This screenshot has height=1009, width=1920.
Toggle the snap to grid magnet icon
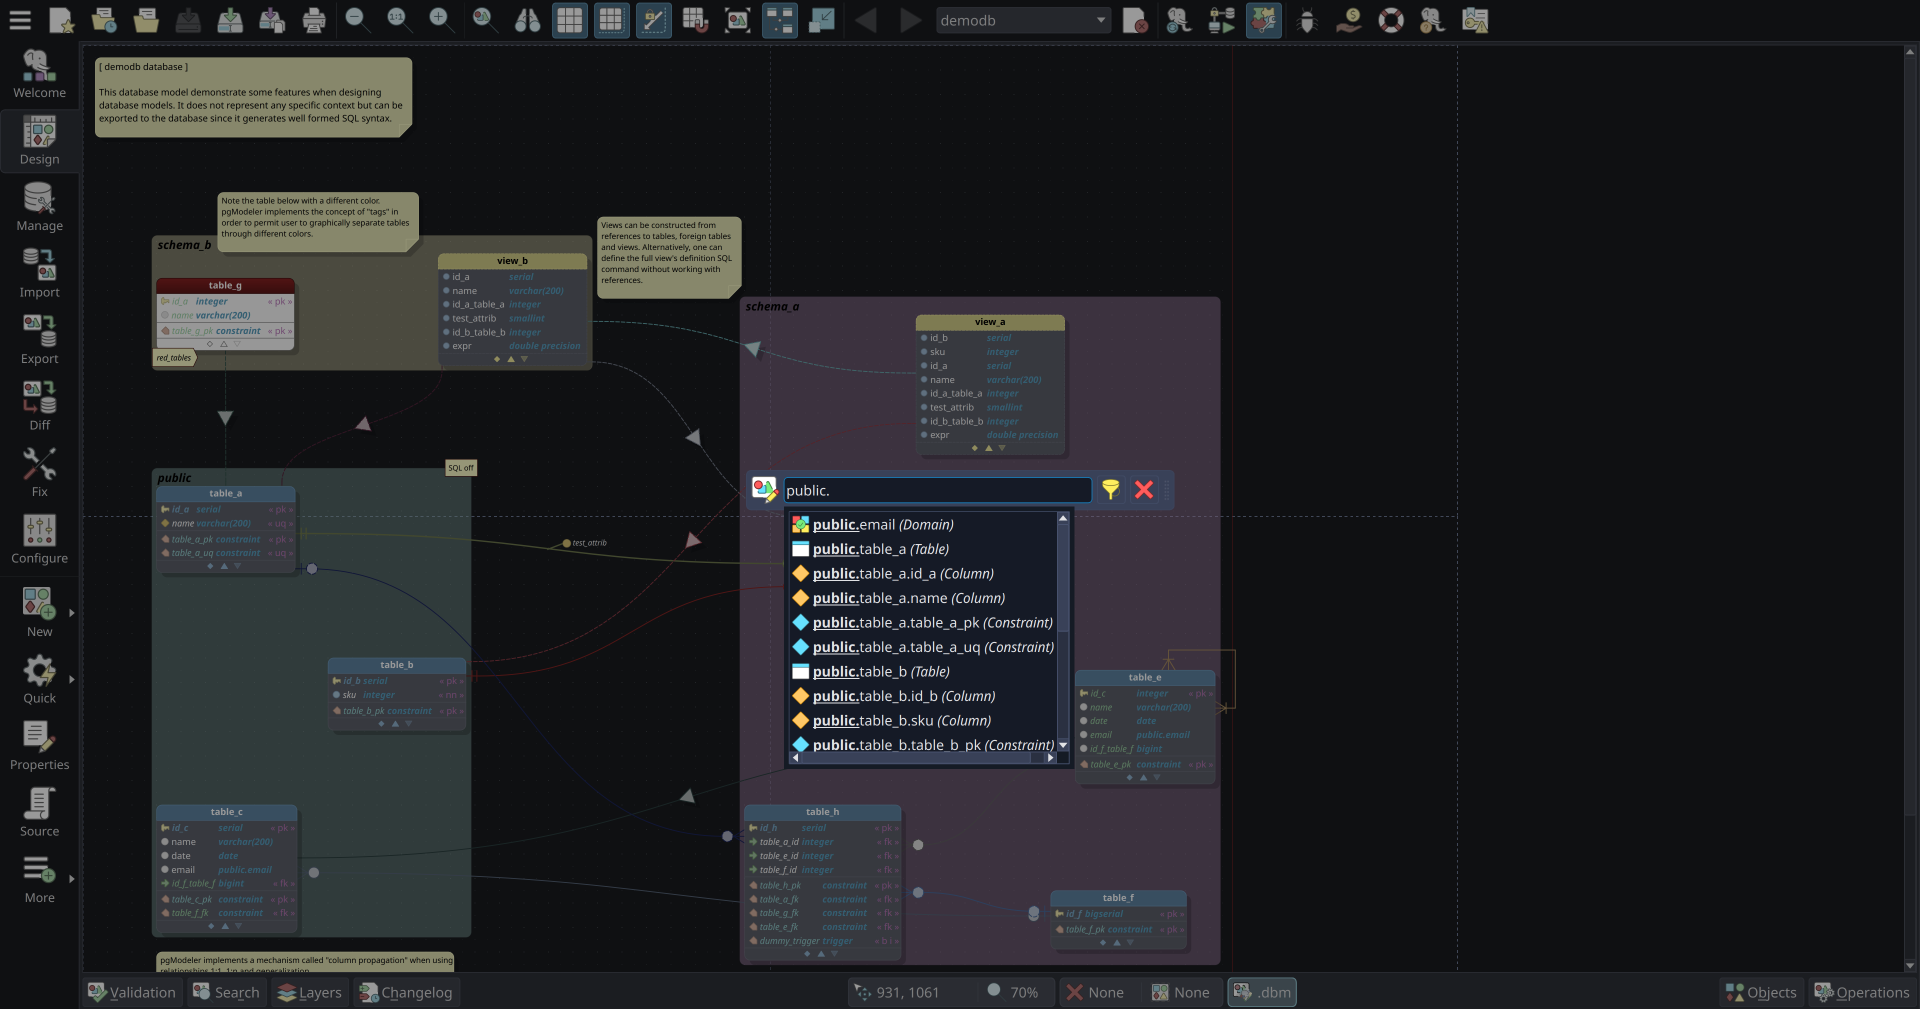(x=697, y=20)
